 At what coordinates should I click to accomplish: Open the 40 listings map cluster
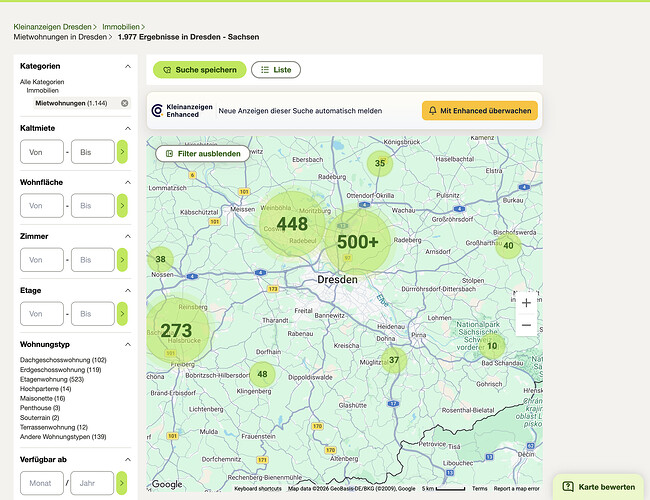508,245
